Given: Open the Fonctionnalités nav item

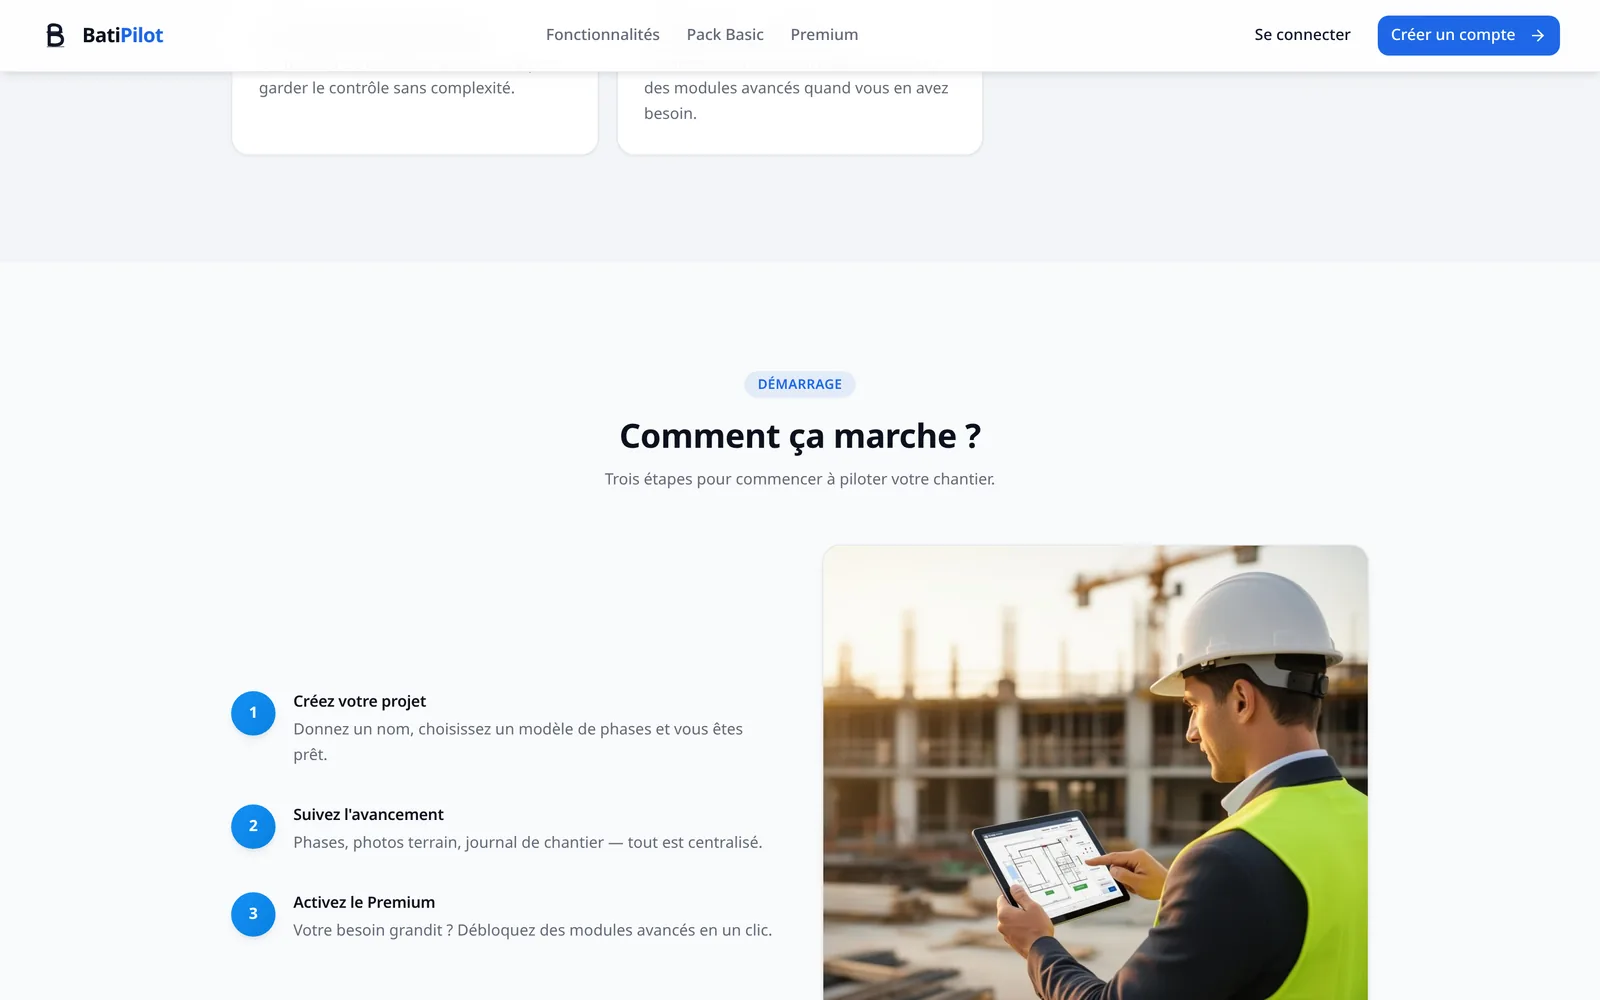Looking at the screenshot, I should click(603, 35).
